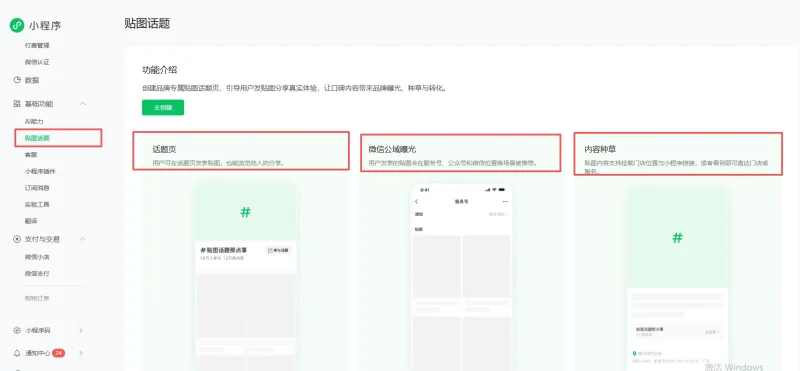Open 付费管理 in the sidebar
This screenshot has width=800, height=371.
click(37, 45)
